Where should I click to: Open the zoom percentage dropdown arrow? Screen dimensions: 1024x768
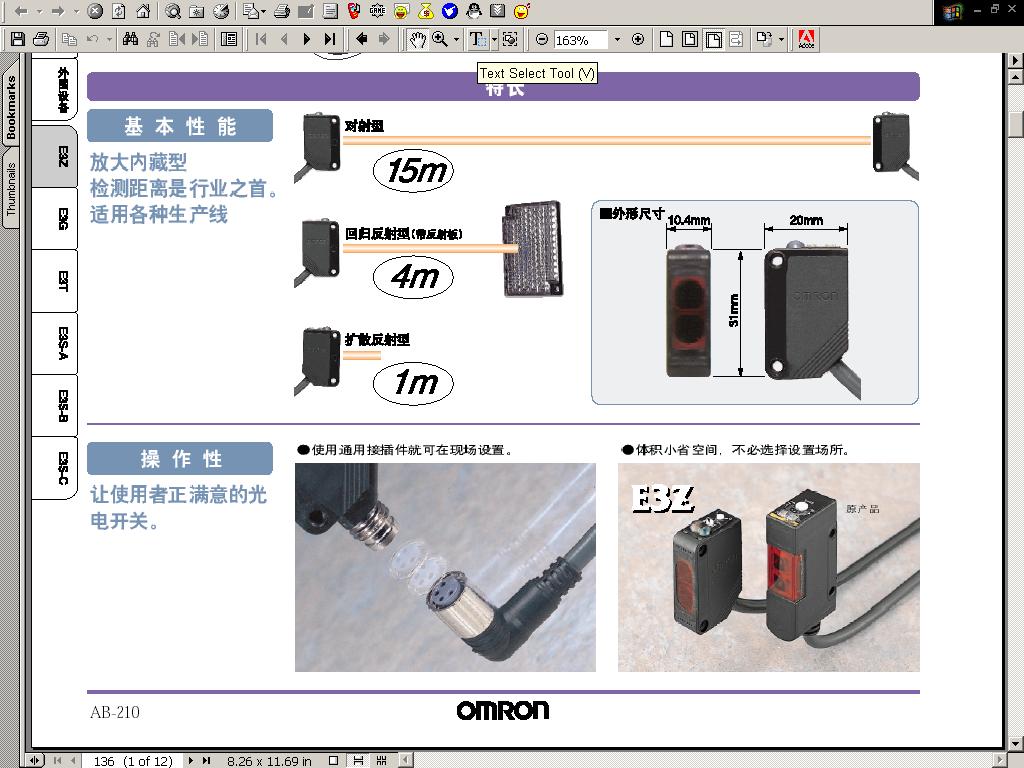pos(617,40)
